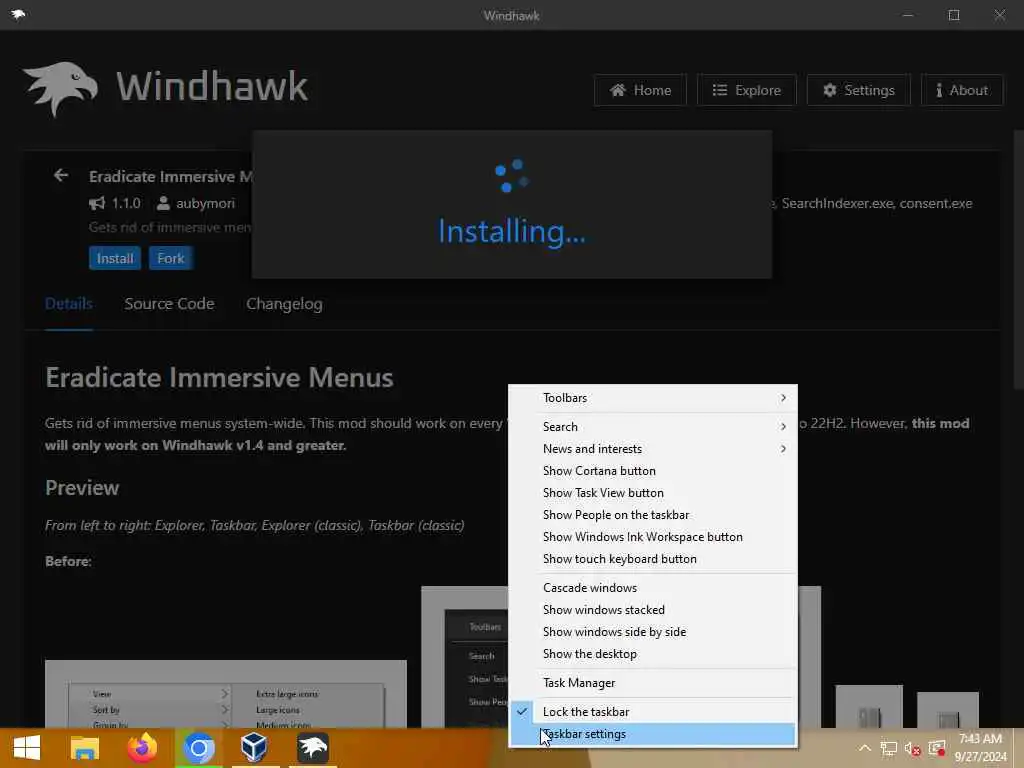Viewport: 1024px width, 768px height.
Task: Toggle Show Task View button option
Action: pos(653,493)
